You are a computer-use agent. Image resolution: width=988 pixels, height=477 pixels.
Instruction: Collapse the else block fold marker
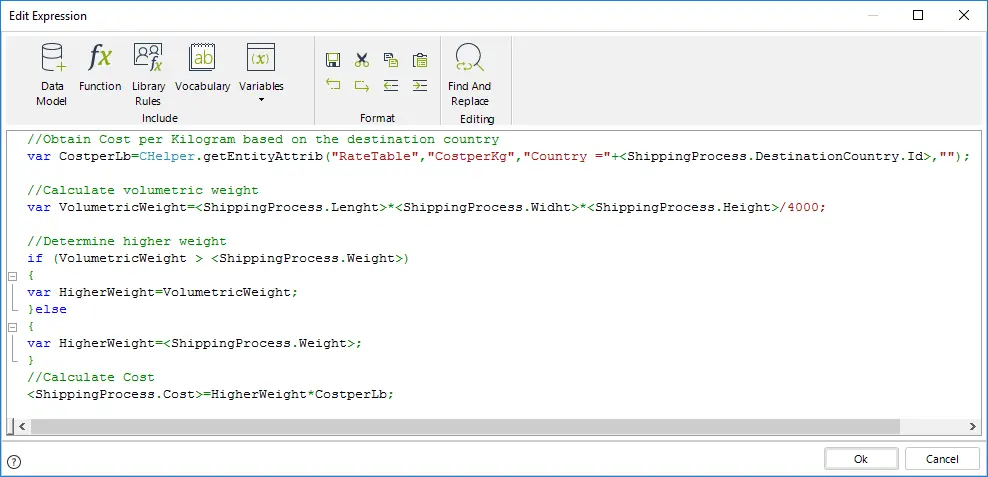(12, 326)
